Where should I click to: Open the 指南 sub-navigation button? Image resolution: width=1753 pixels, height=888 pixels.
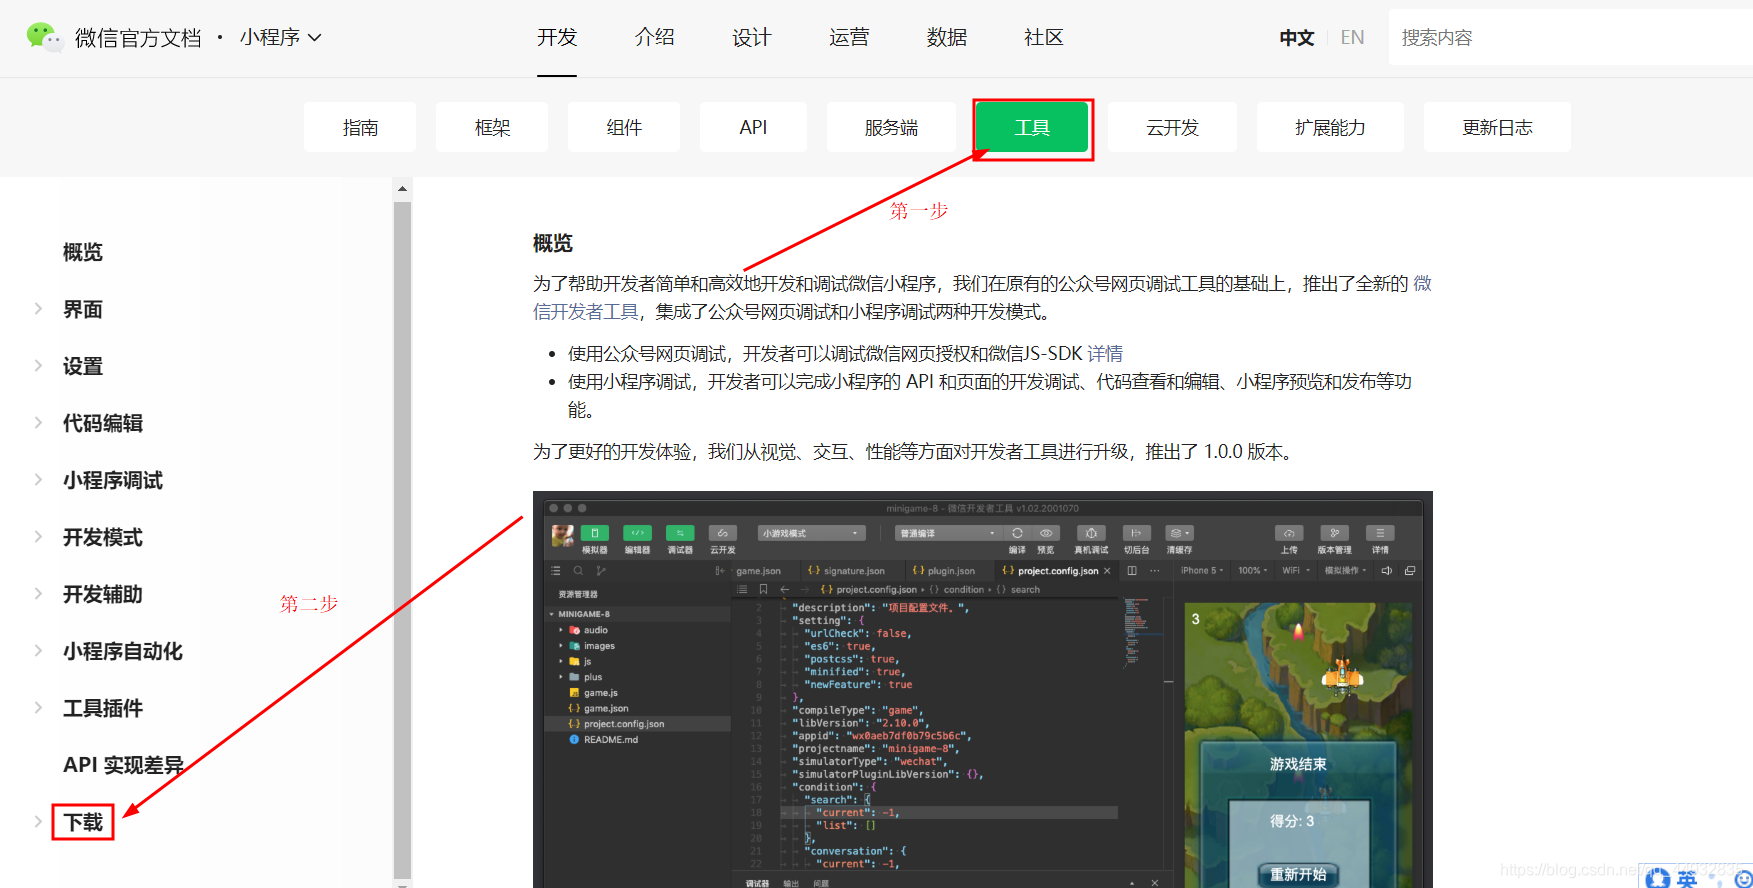360,127
